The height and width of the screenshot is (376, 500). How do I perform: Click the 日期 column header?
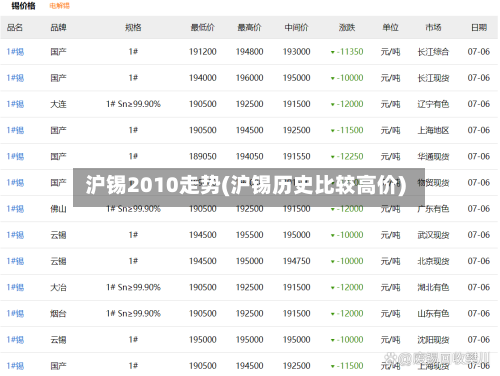point(479,27)
